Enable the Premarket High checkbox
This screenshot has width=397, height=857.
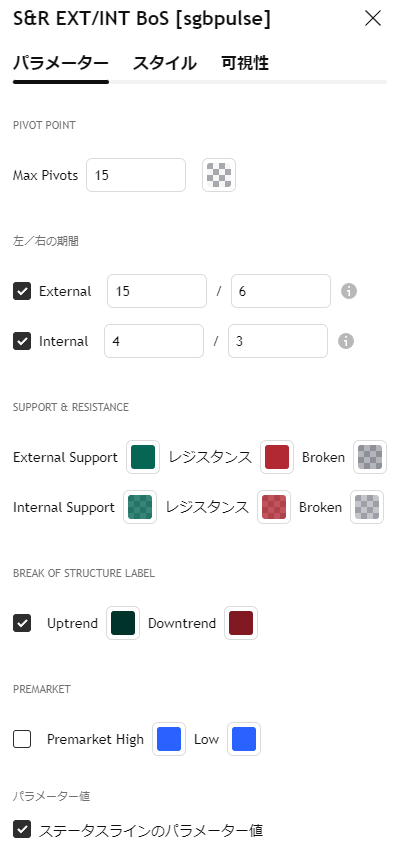click(x=22, y=739)
